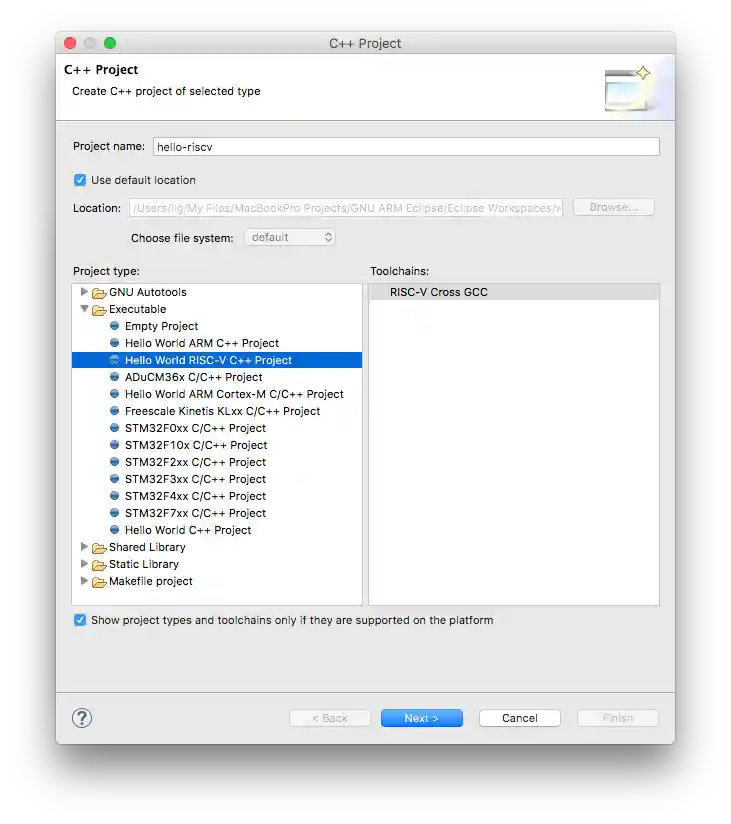Viewport: 731px width, 824px height.
Task: Click the Makefile project label
Action: coord(151,581)
